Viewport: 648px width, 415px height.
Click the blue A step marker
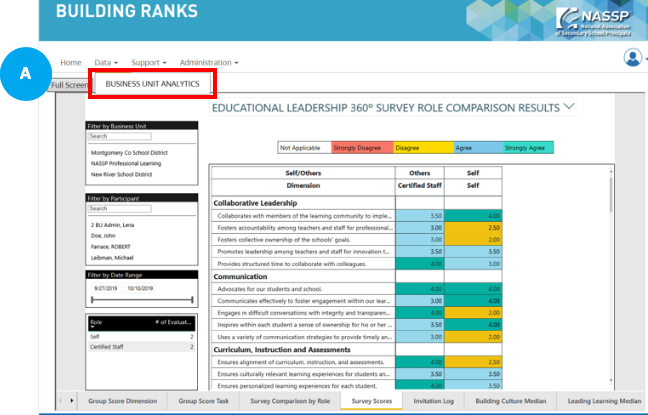(23, 75)
